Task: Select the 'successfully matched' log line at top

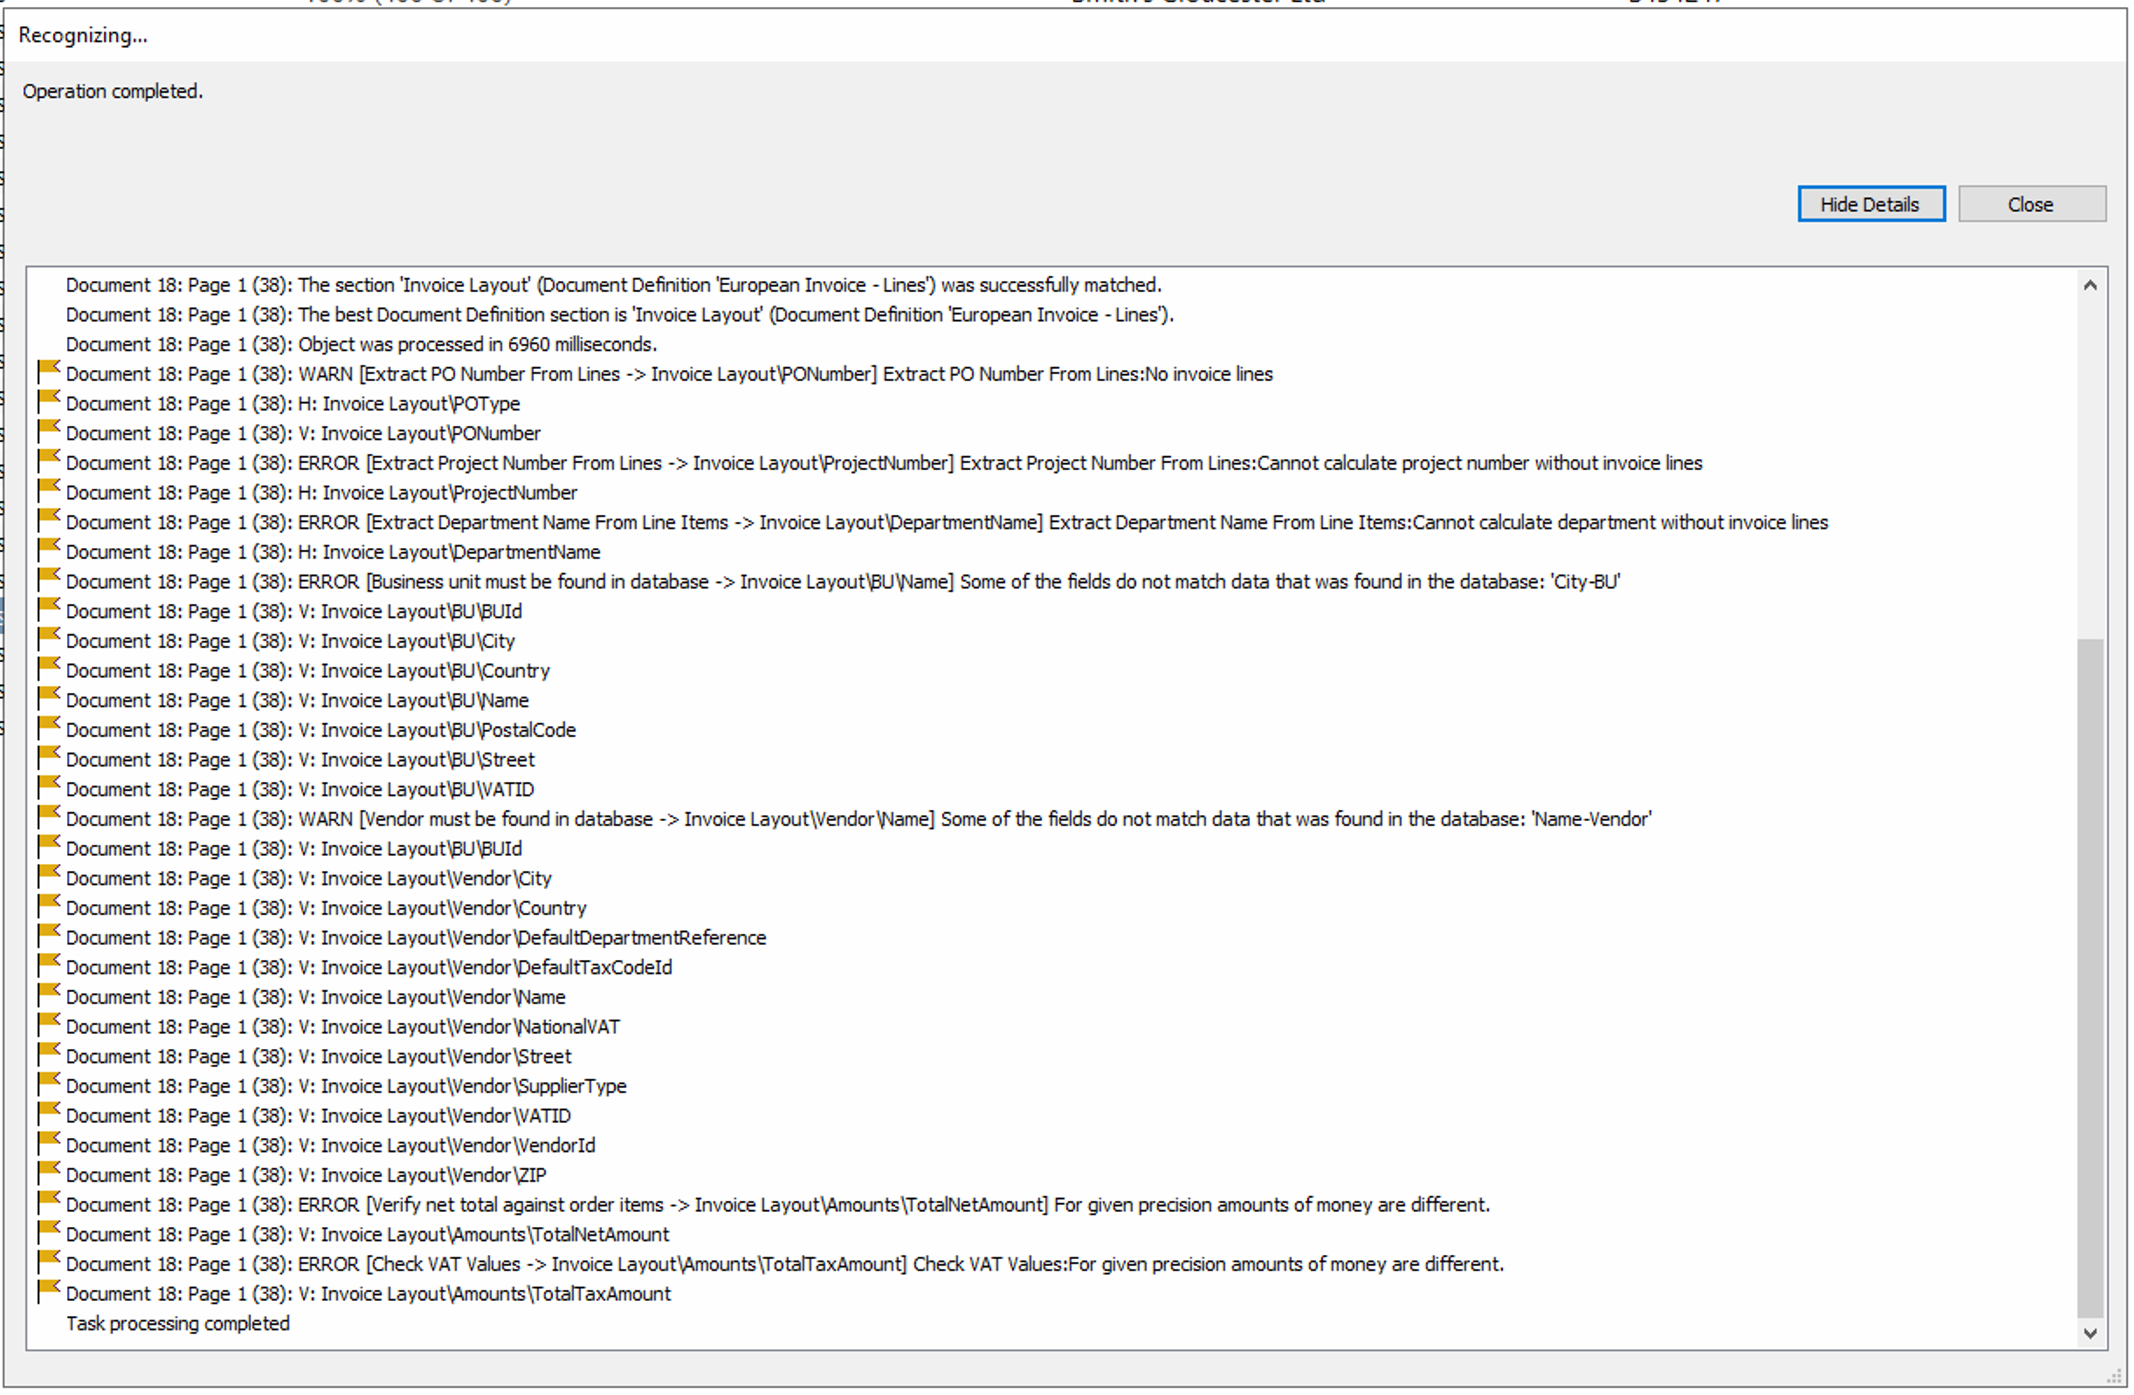Action: click(x=613, y=285)
